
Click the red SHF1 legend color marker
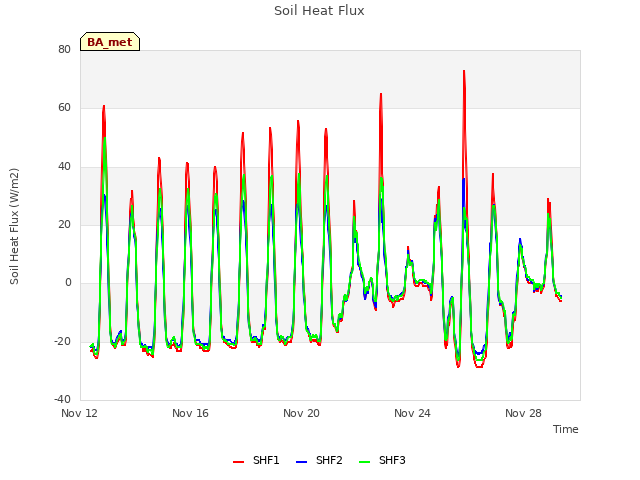coord(238,462)
